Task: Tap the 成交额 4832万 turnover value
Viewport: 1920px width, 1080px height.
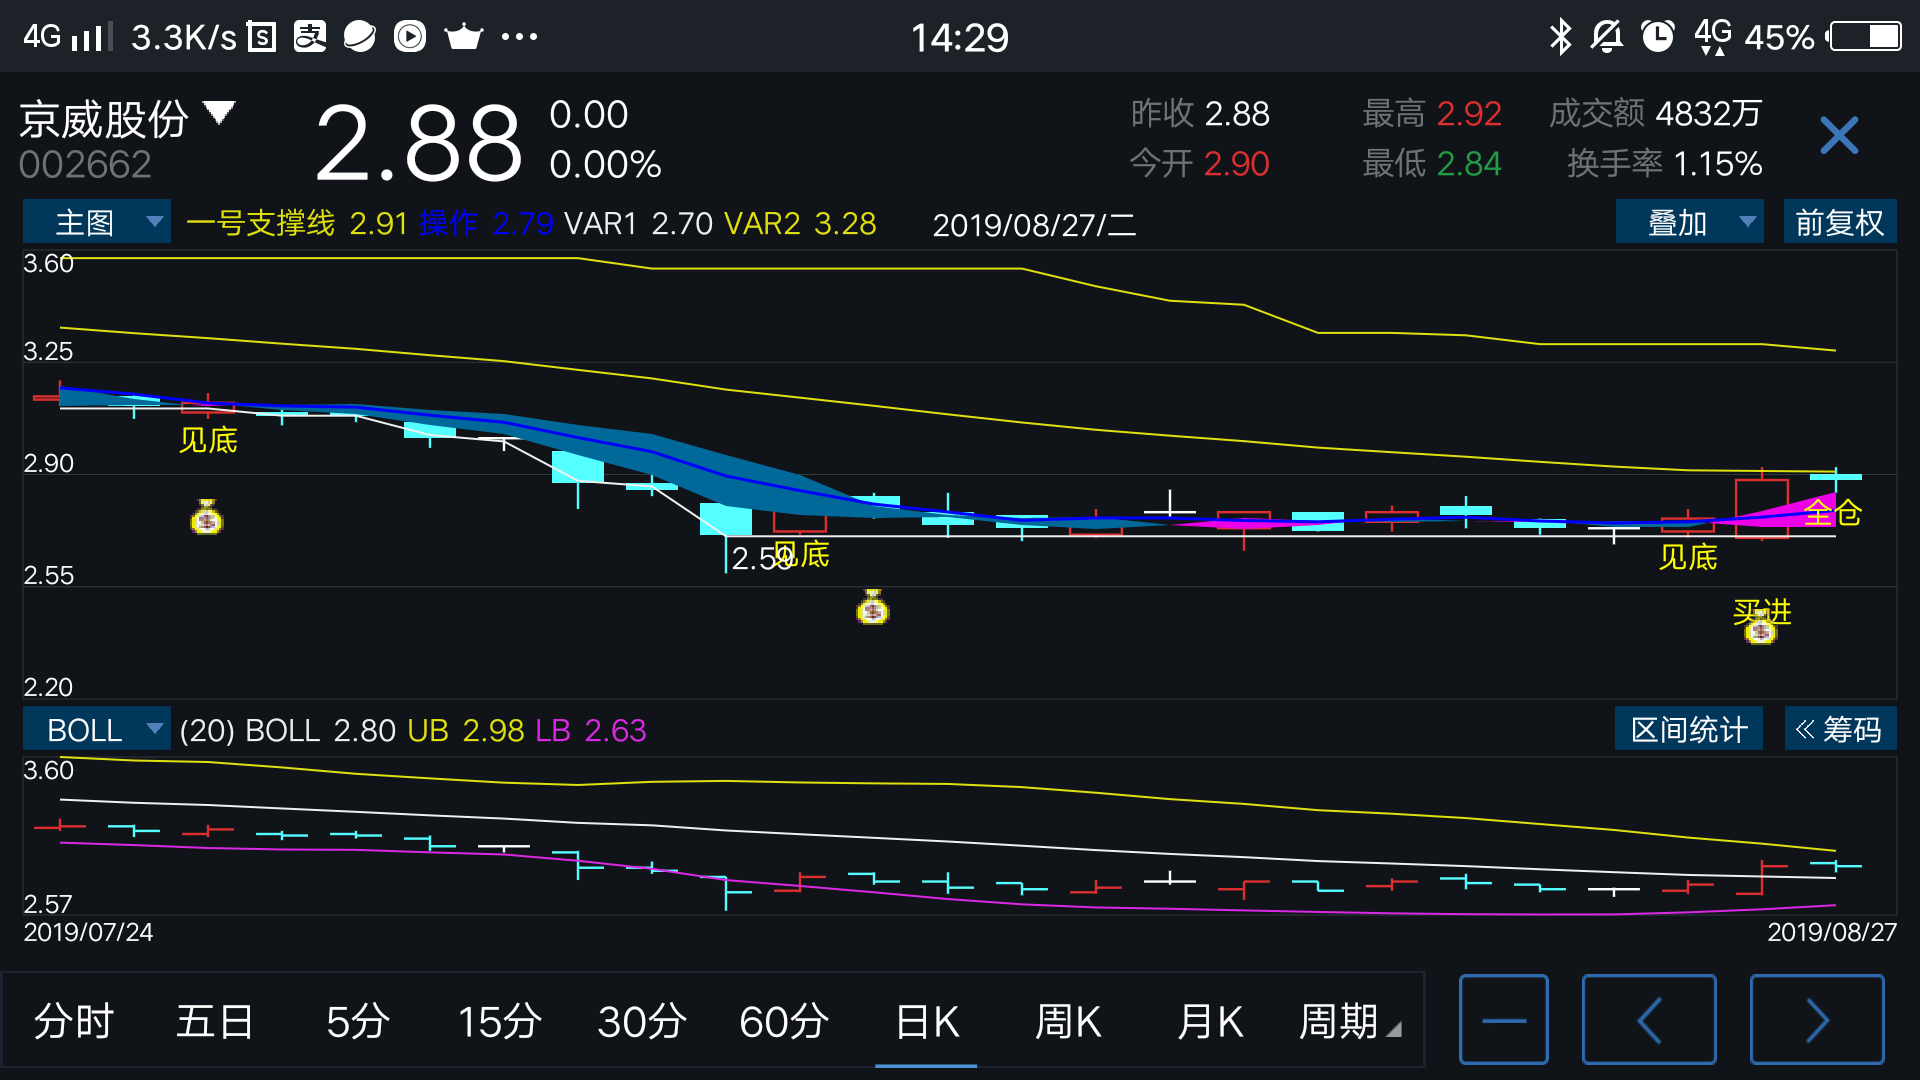Action: click(x=1655, y=113)
